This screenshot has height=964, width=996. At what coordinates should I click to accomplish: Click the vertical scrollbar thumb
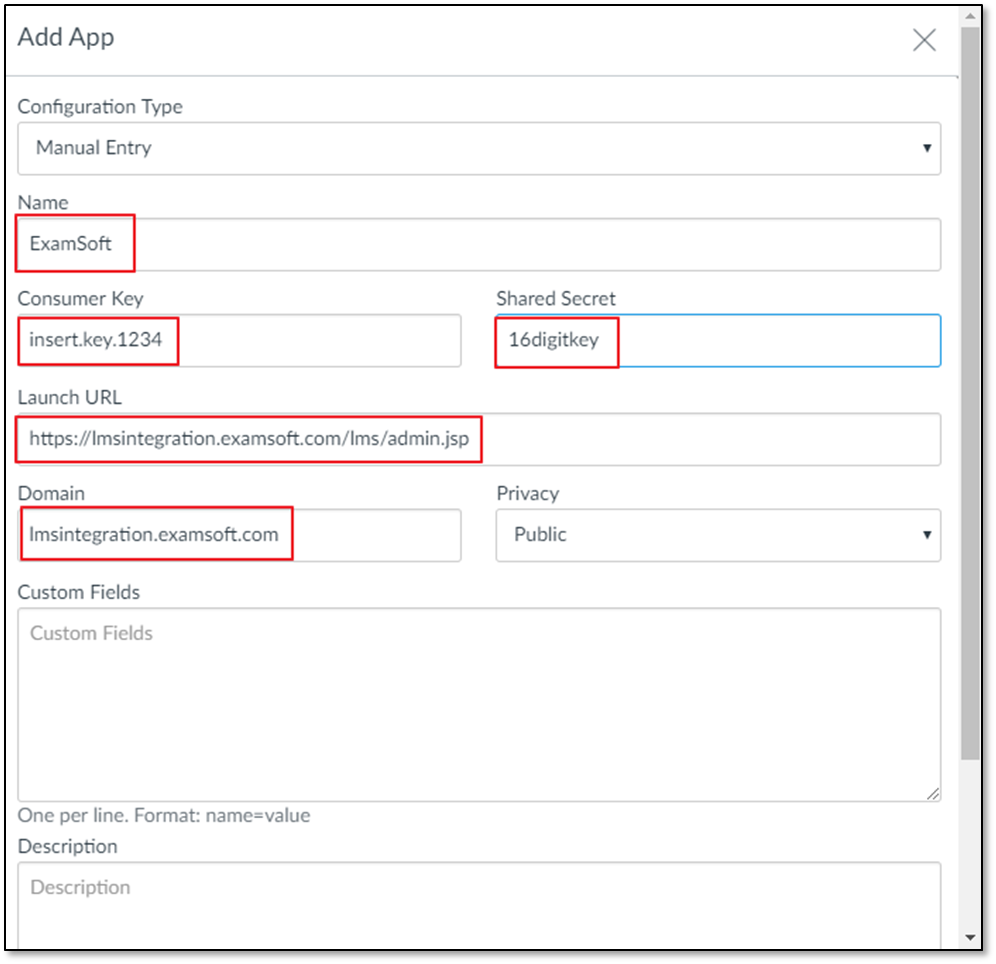tap(970, 392)
